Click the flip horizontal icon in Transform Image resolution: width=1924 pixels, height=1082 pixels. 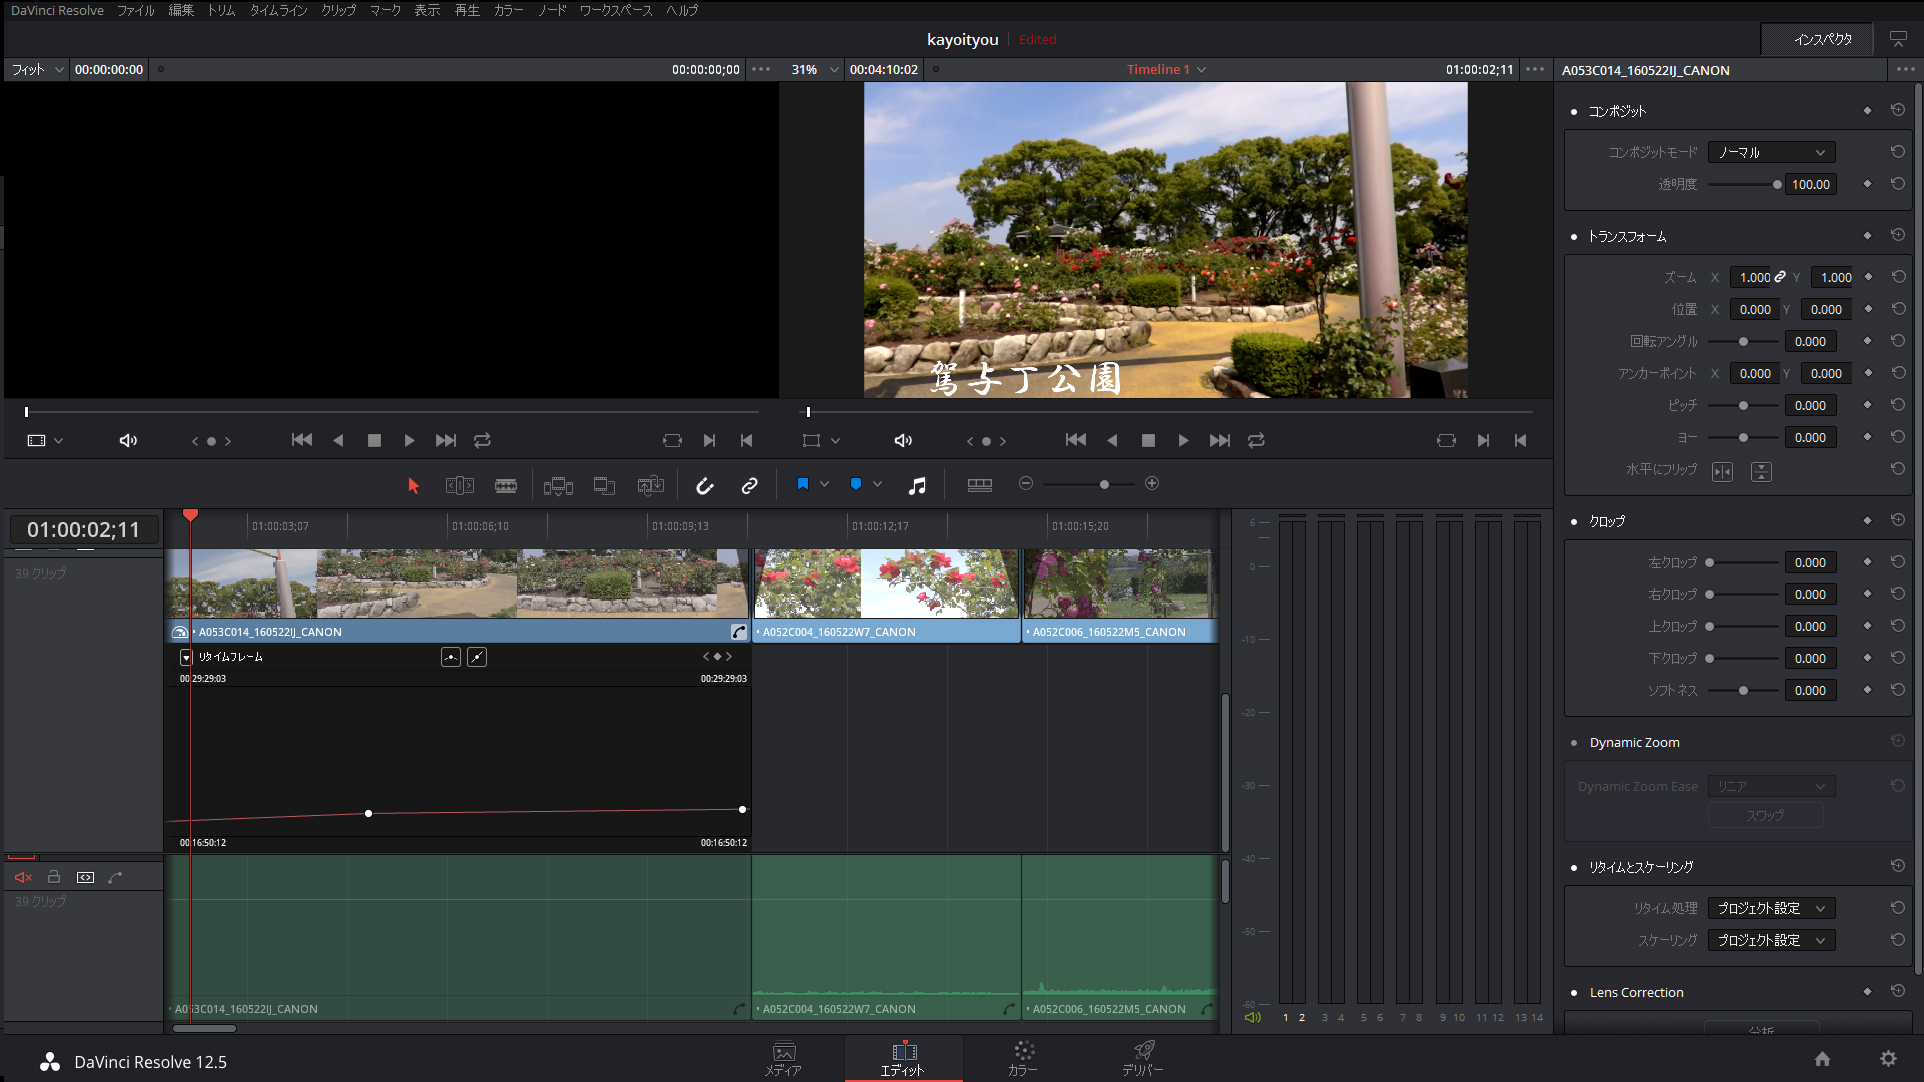click(x=1722, y=471)
